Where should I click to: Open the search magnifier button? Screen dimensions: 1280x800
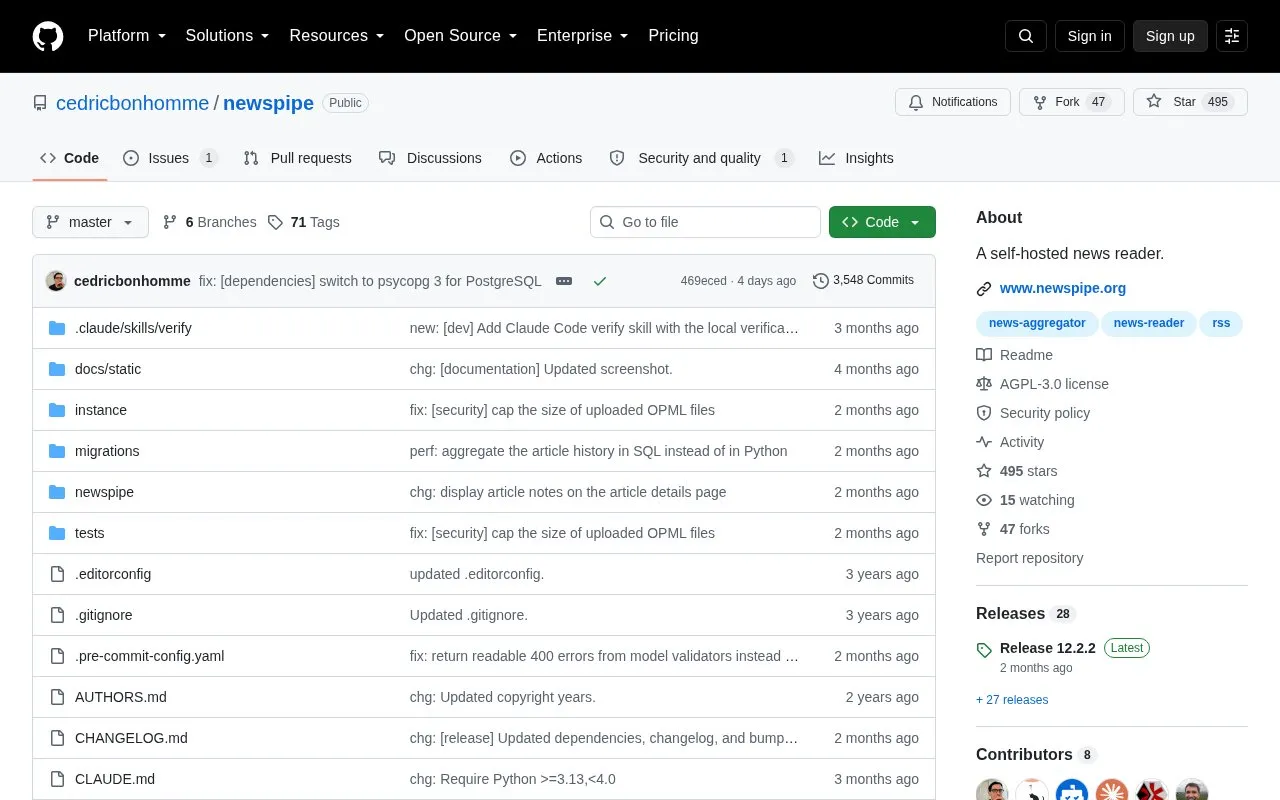1026,36
